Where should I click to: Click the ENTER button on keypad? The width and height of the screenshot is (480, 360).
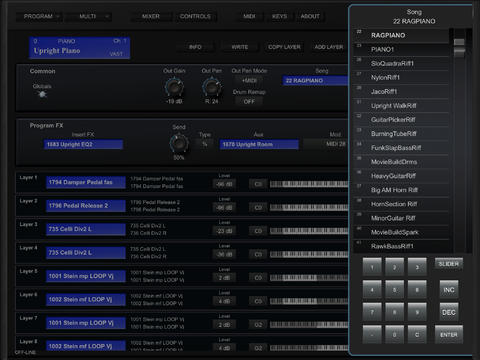coord(449,334)
